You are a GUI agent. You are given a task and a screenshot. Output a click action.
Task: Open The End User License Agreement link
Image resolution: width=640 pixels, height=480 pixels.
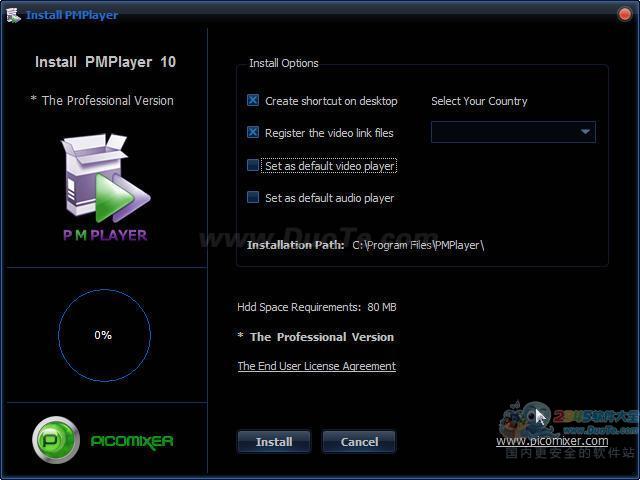click(x=317, y=366)
